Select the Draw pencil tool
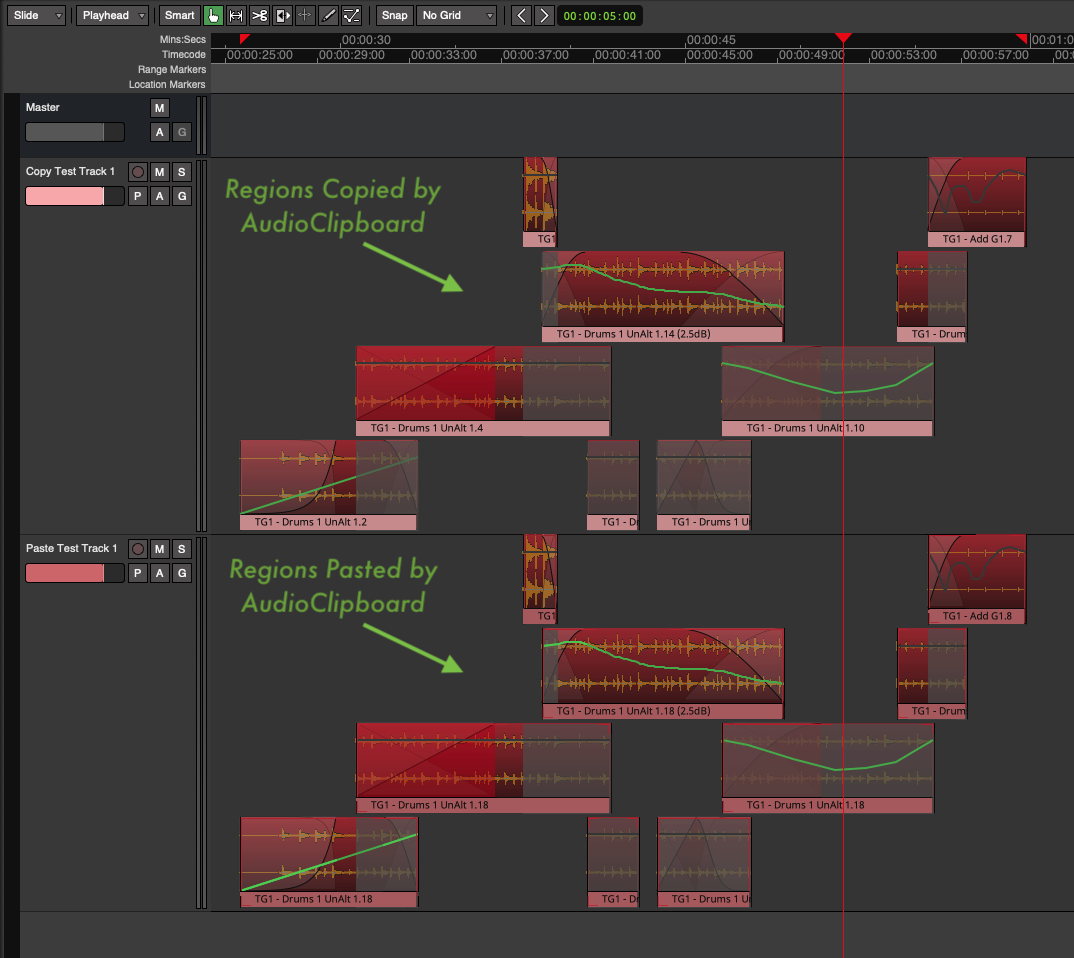Viewport: 1074px width, 958px height. pos(328,15)
